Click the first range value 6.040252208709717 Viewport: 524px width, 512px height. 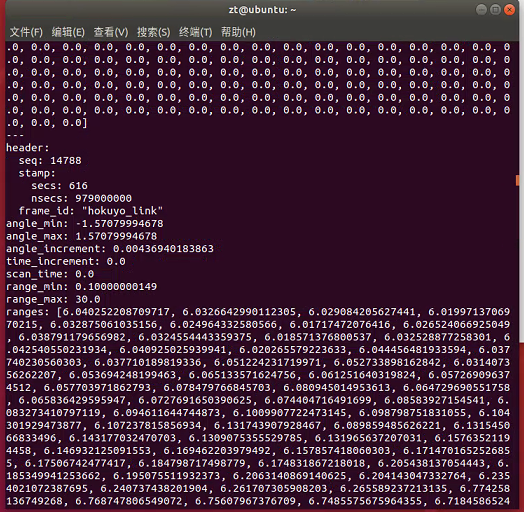point(116,312)
